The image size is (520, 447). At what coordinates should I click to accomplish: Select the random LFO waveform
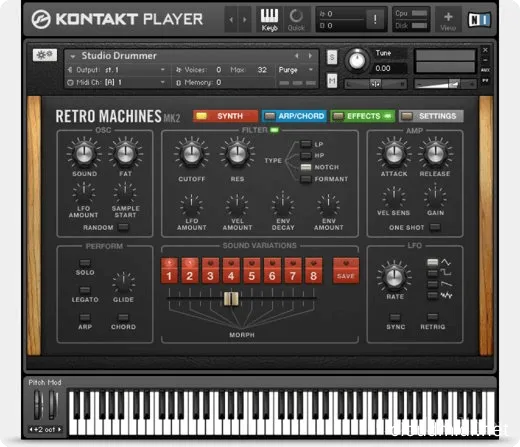tap(433, 295)
